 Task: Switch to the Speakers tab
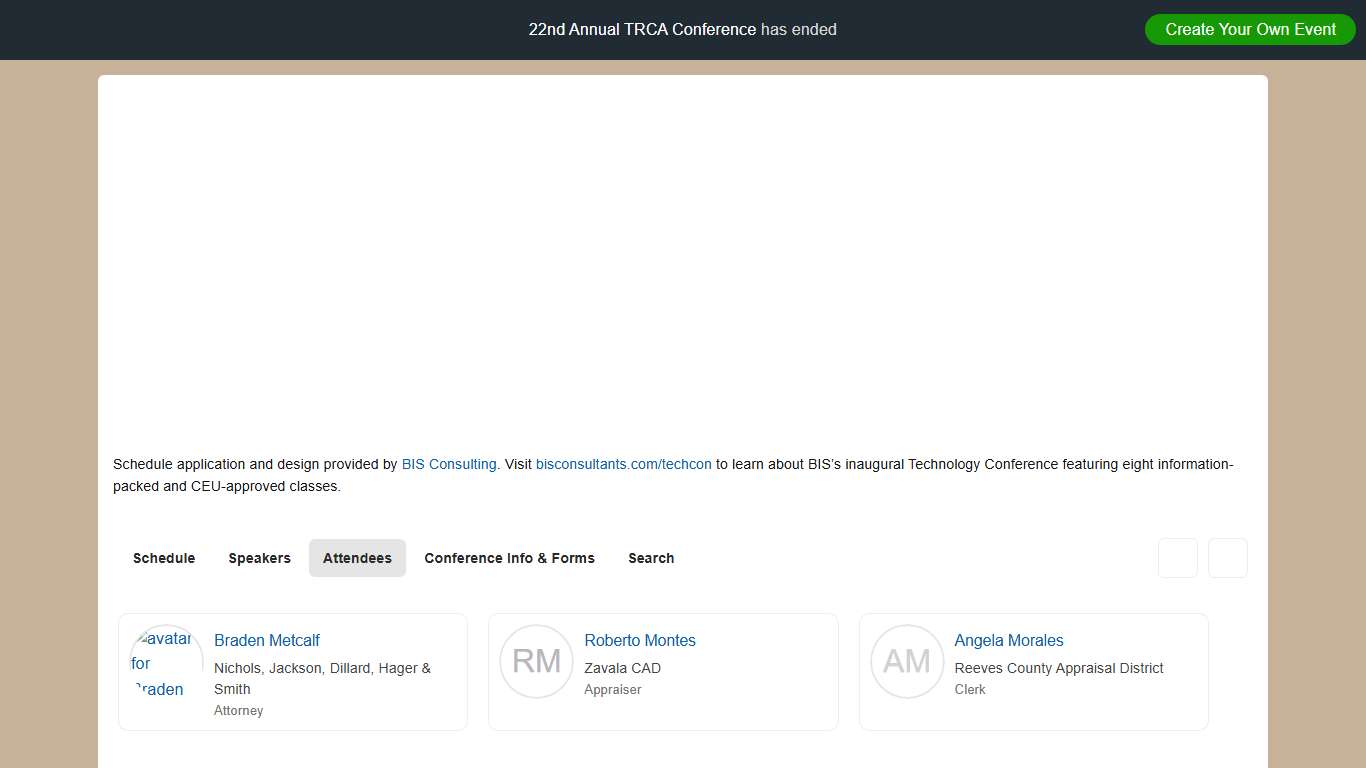coord(259,558)
